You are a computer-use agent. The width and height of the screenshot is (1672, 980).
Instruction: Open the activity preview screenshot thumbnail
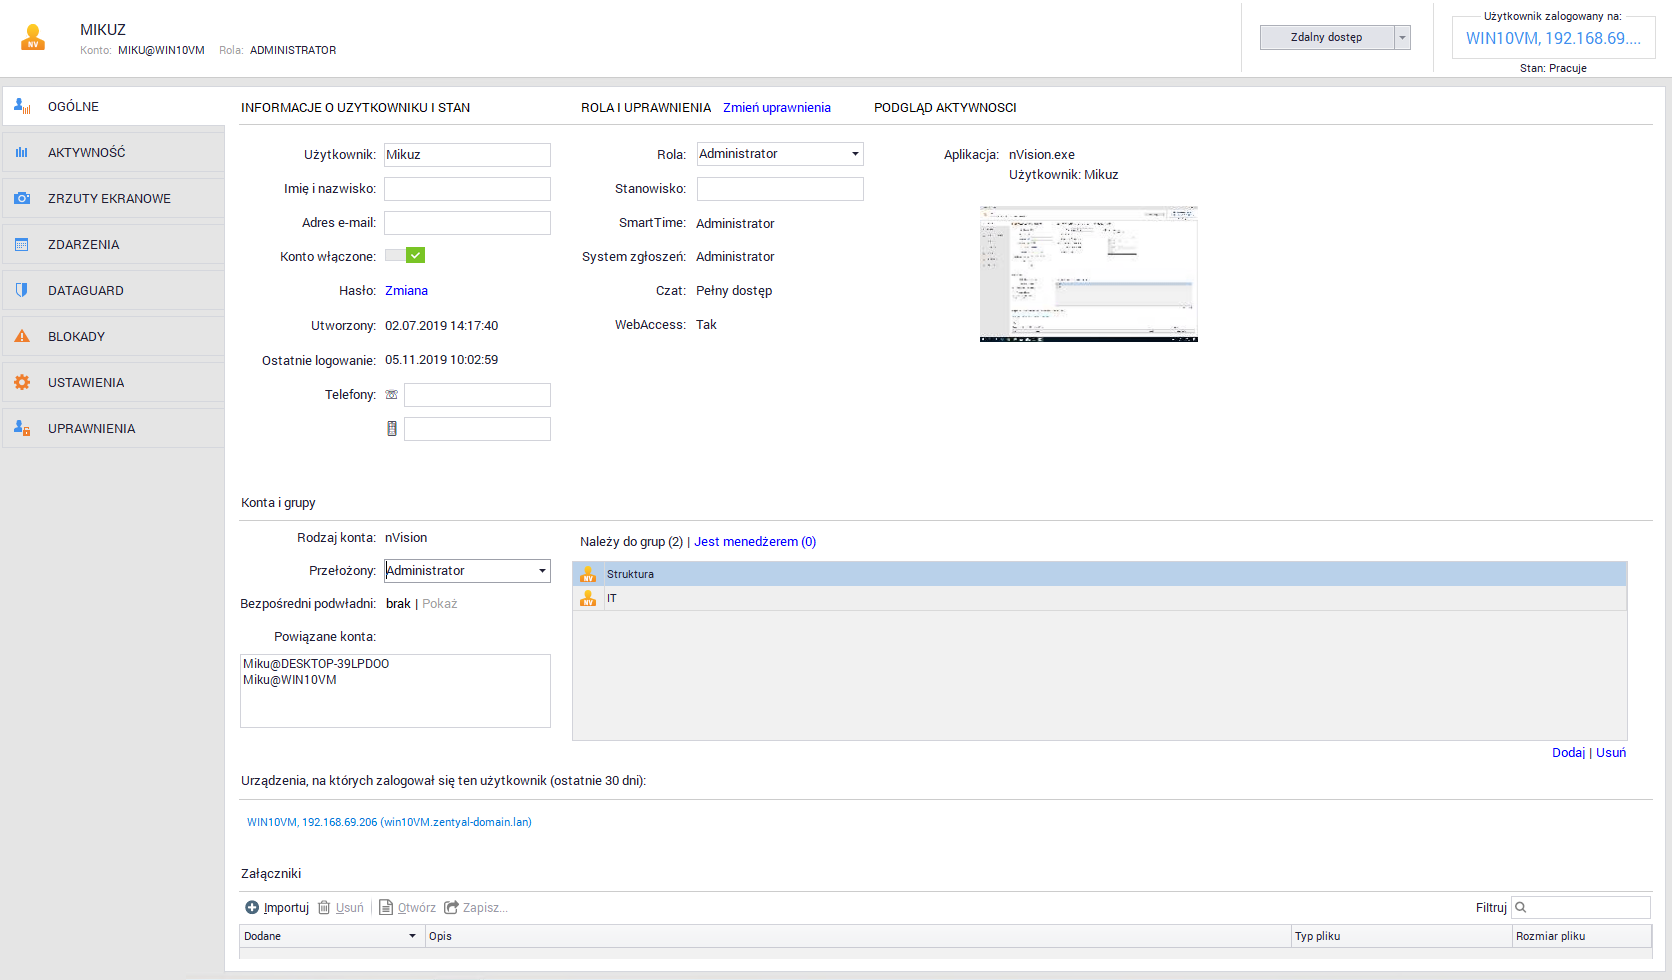point(1088,274)
